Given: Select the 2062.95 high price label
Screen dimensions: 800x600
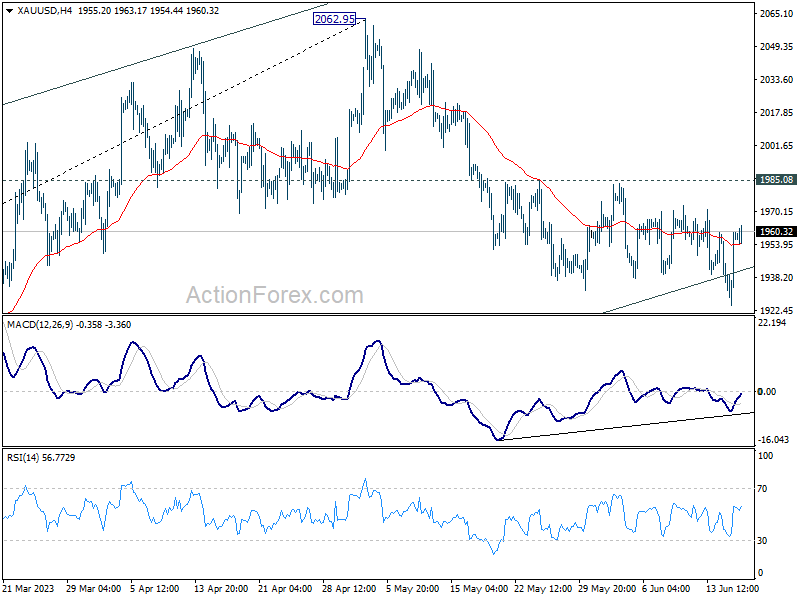Looking at the screenshot, I should coord(335,19).
